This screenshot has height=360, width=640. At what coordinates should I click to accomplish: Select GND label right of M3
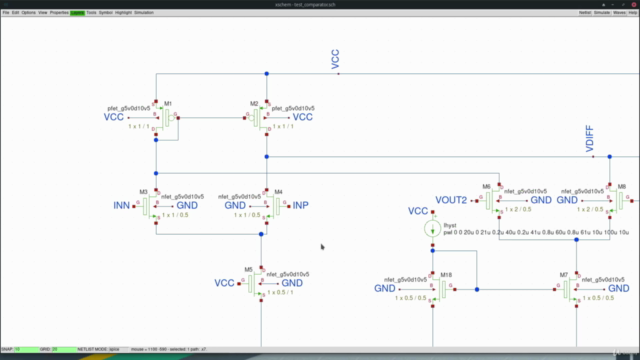point(187,205)
